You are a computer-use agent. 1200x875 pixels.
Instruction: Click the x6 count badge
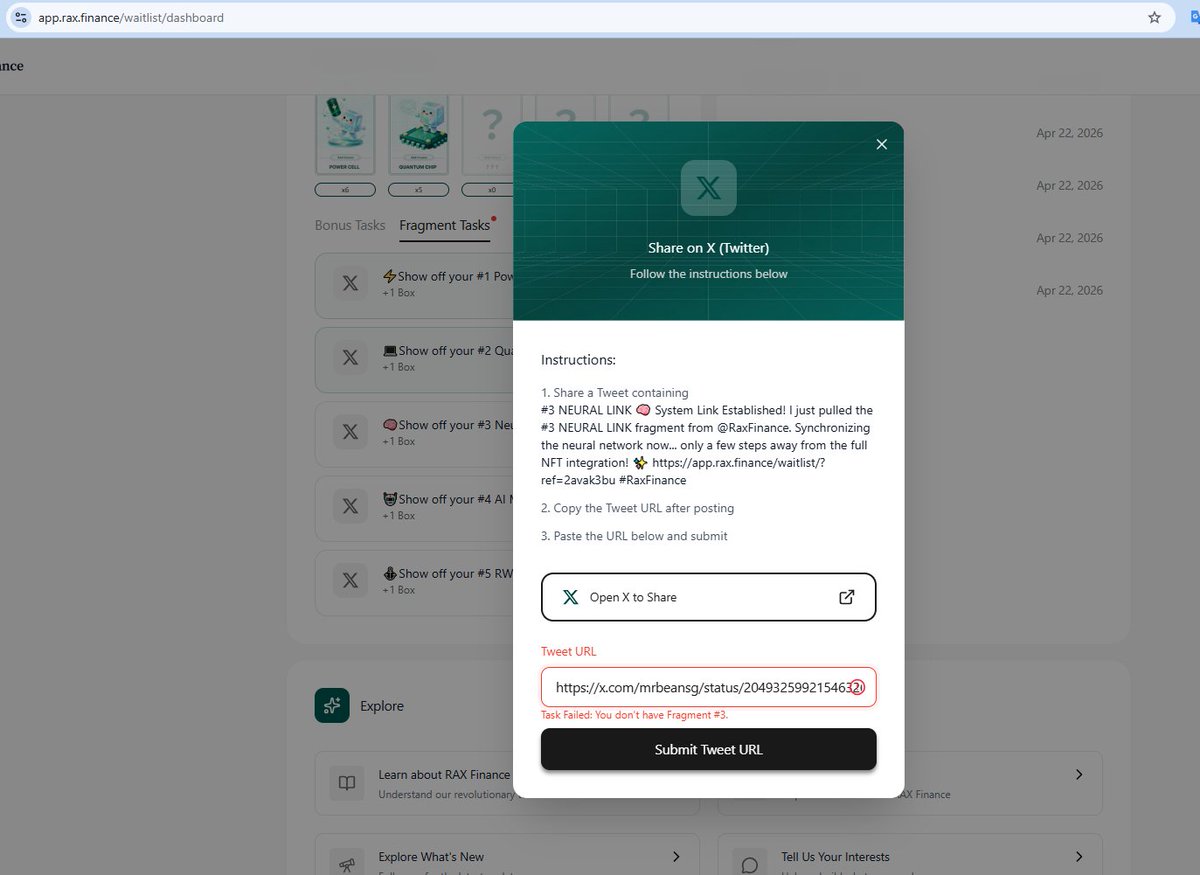[x=345, y=189]
